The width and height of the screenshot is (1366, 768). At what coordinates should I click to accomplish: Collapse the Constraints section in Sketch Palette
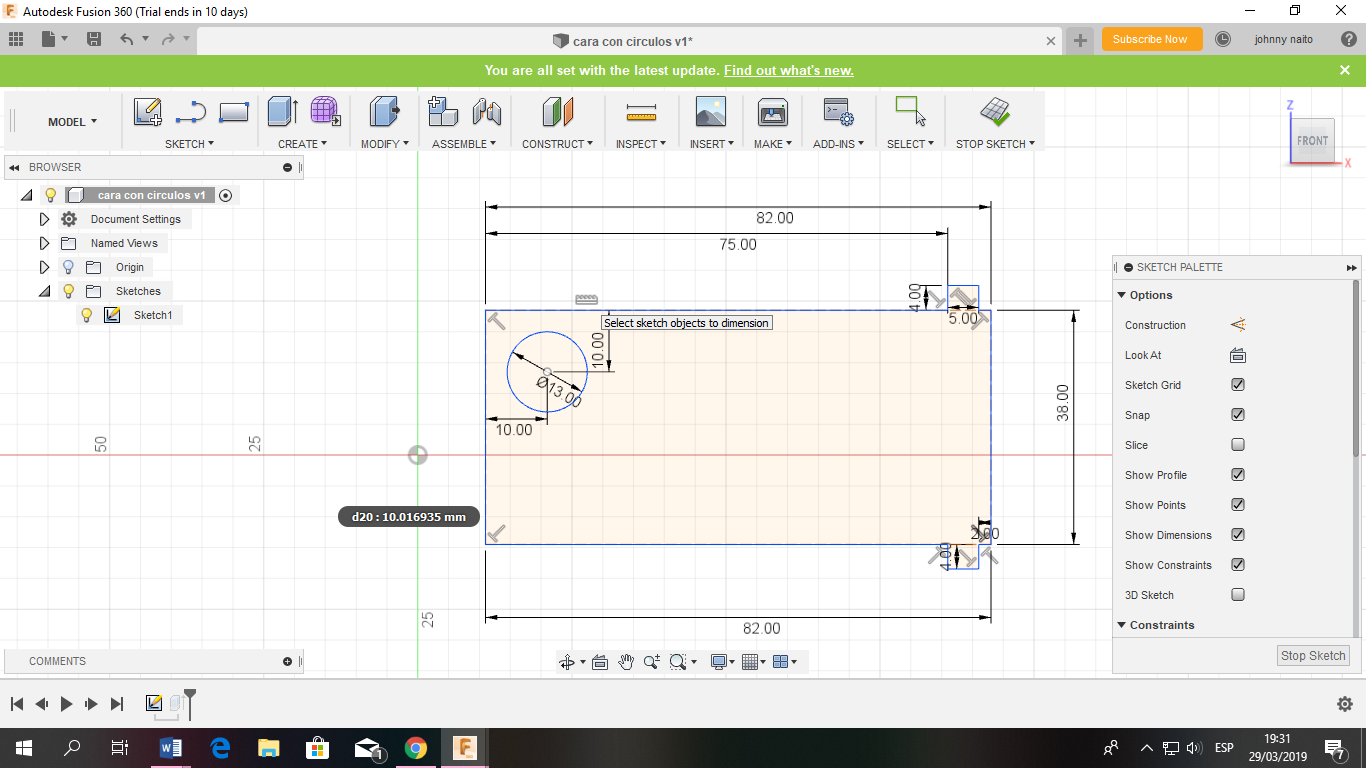pos(1121,625)
